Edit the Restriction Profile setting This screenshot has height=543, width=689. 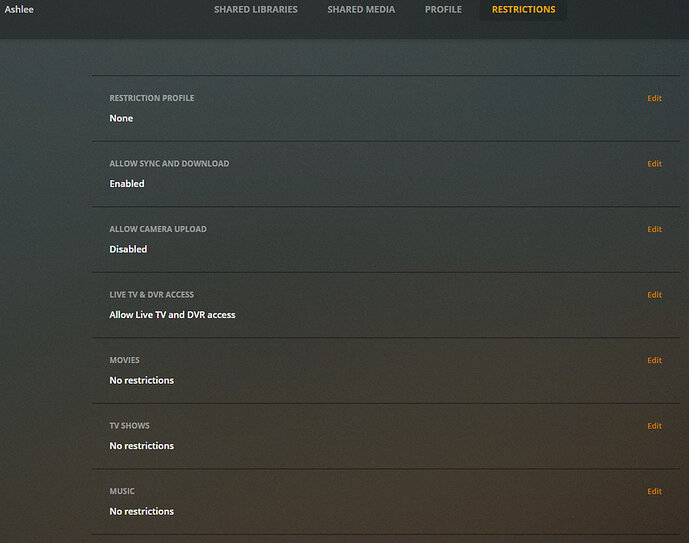coord(654,98)
